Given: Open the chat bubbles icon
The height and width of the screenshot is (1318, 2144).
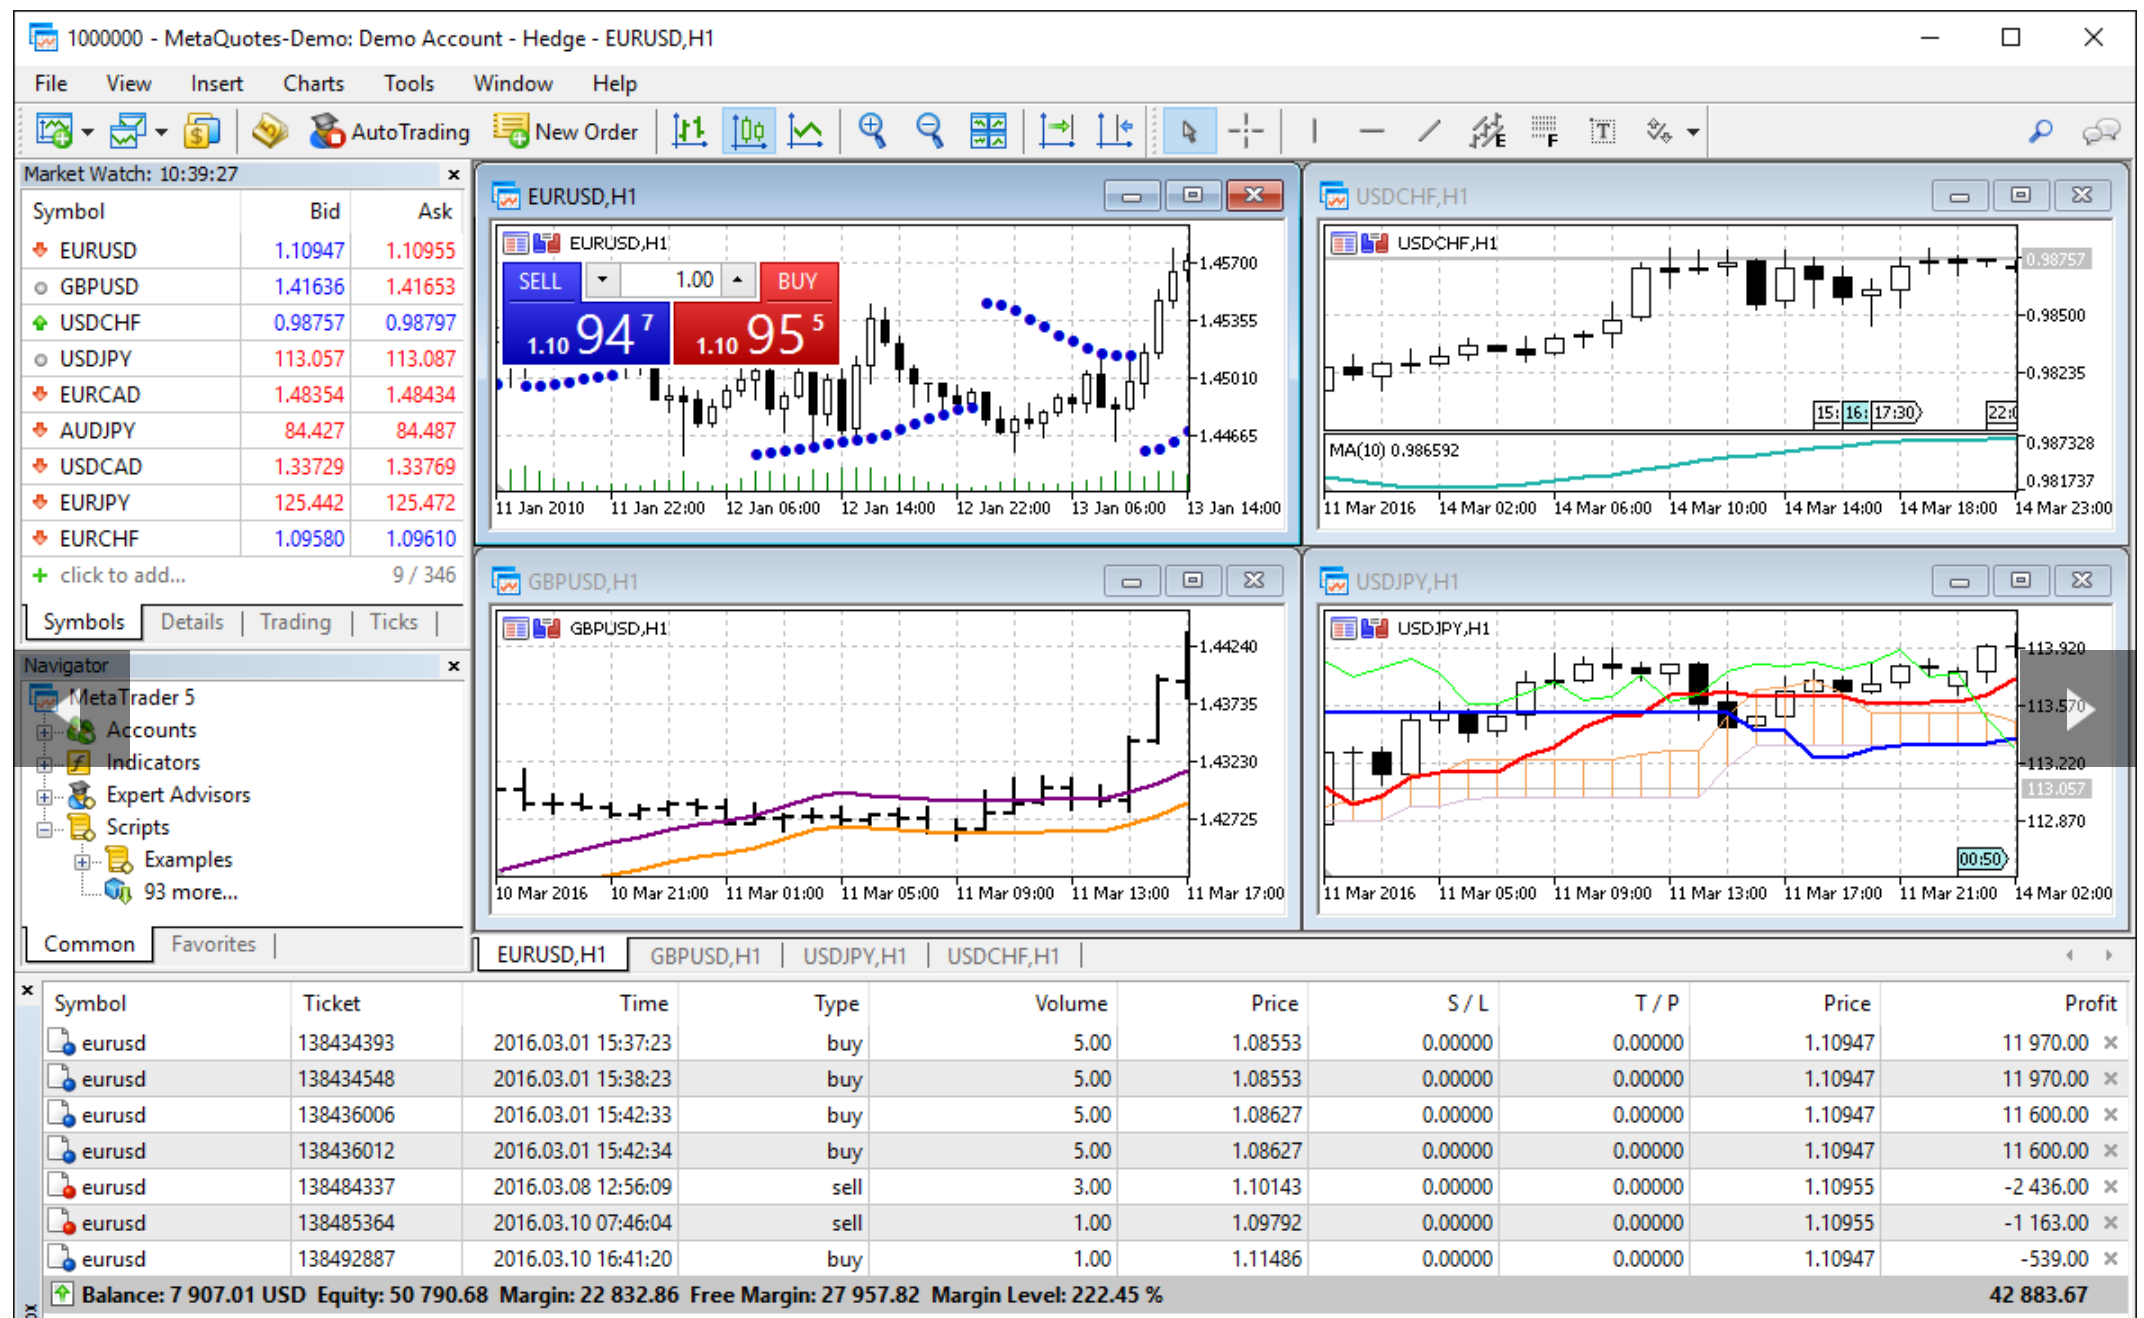Looking at the screenshot, I should tap(2100, 131).
